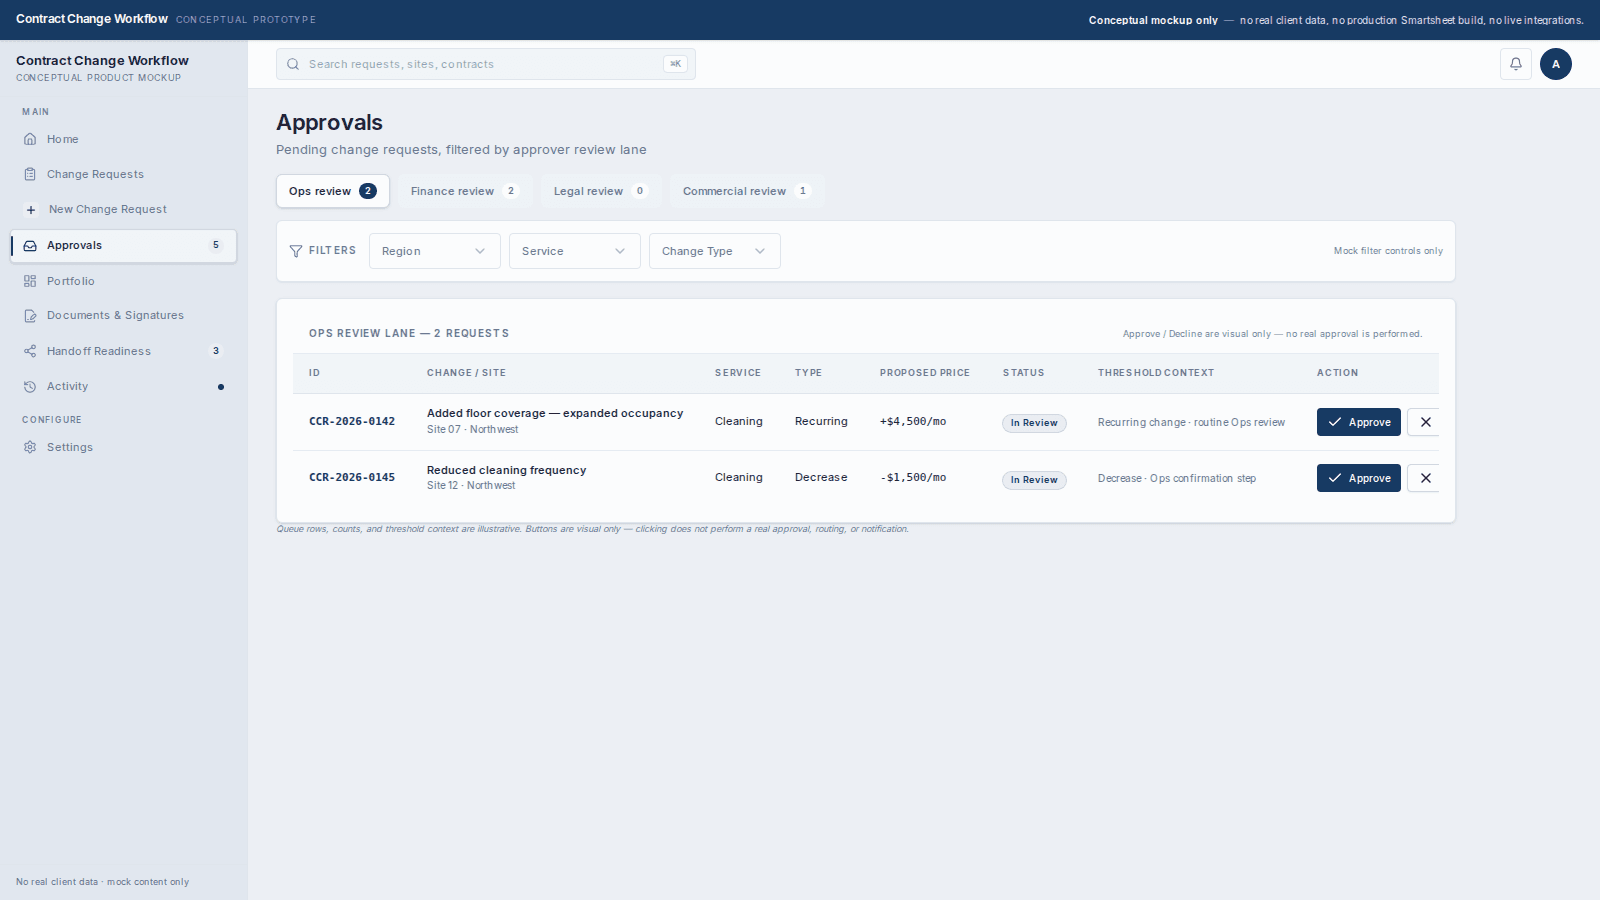Click the Change Requests clipboard icon
Viewport: 1600px width, 900px height.
click(x=30, y=174)
